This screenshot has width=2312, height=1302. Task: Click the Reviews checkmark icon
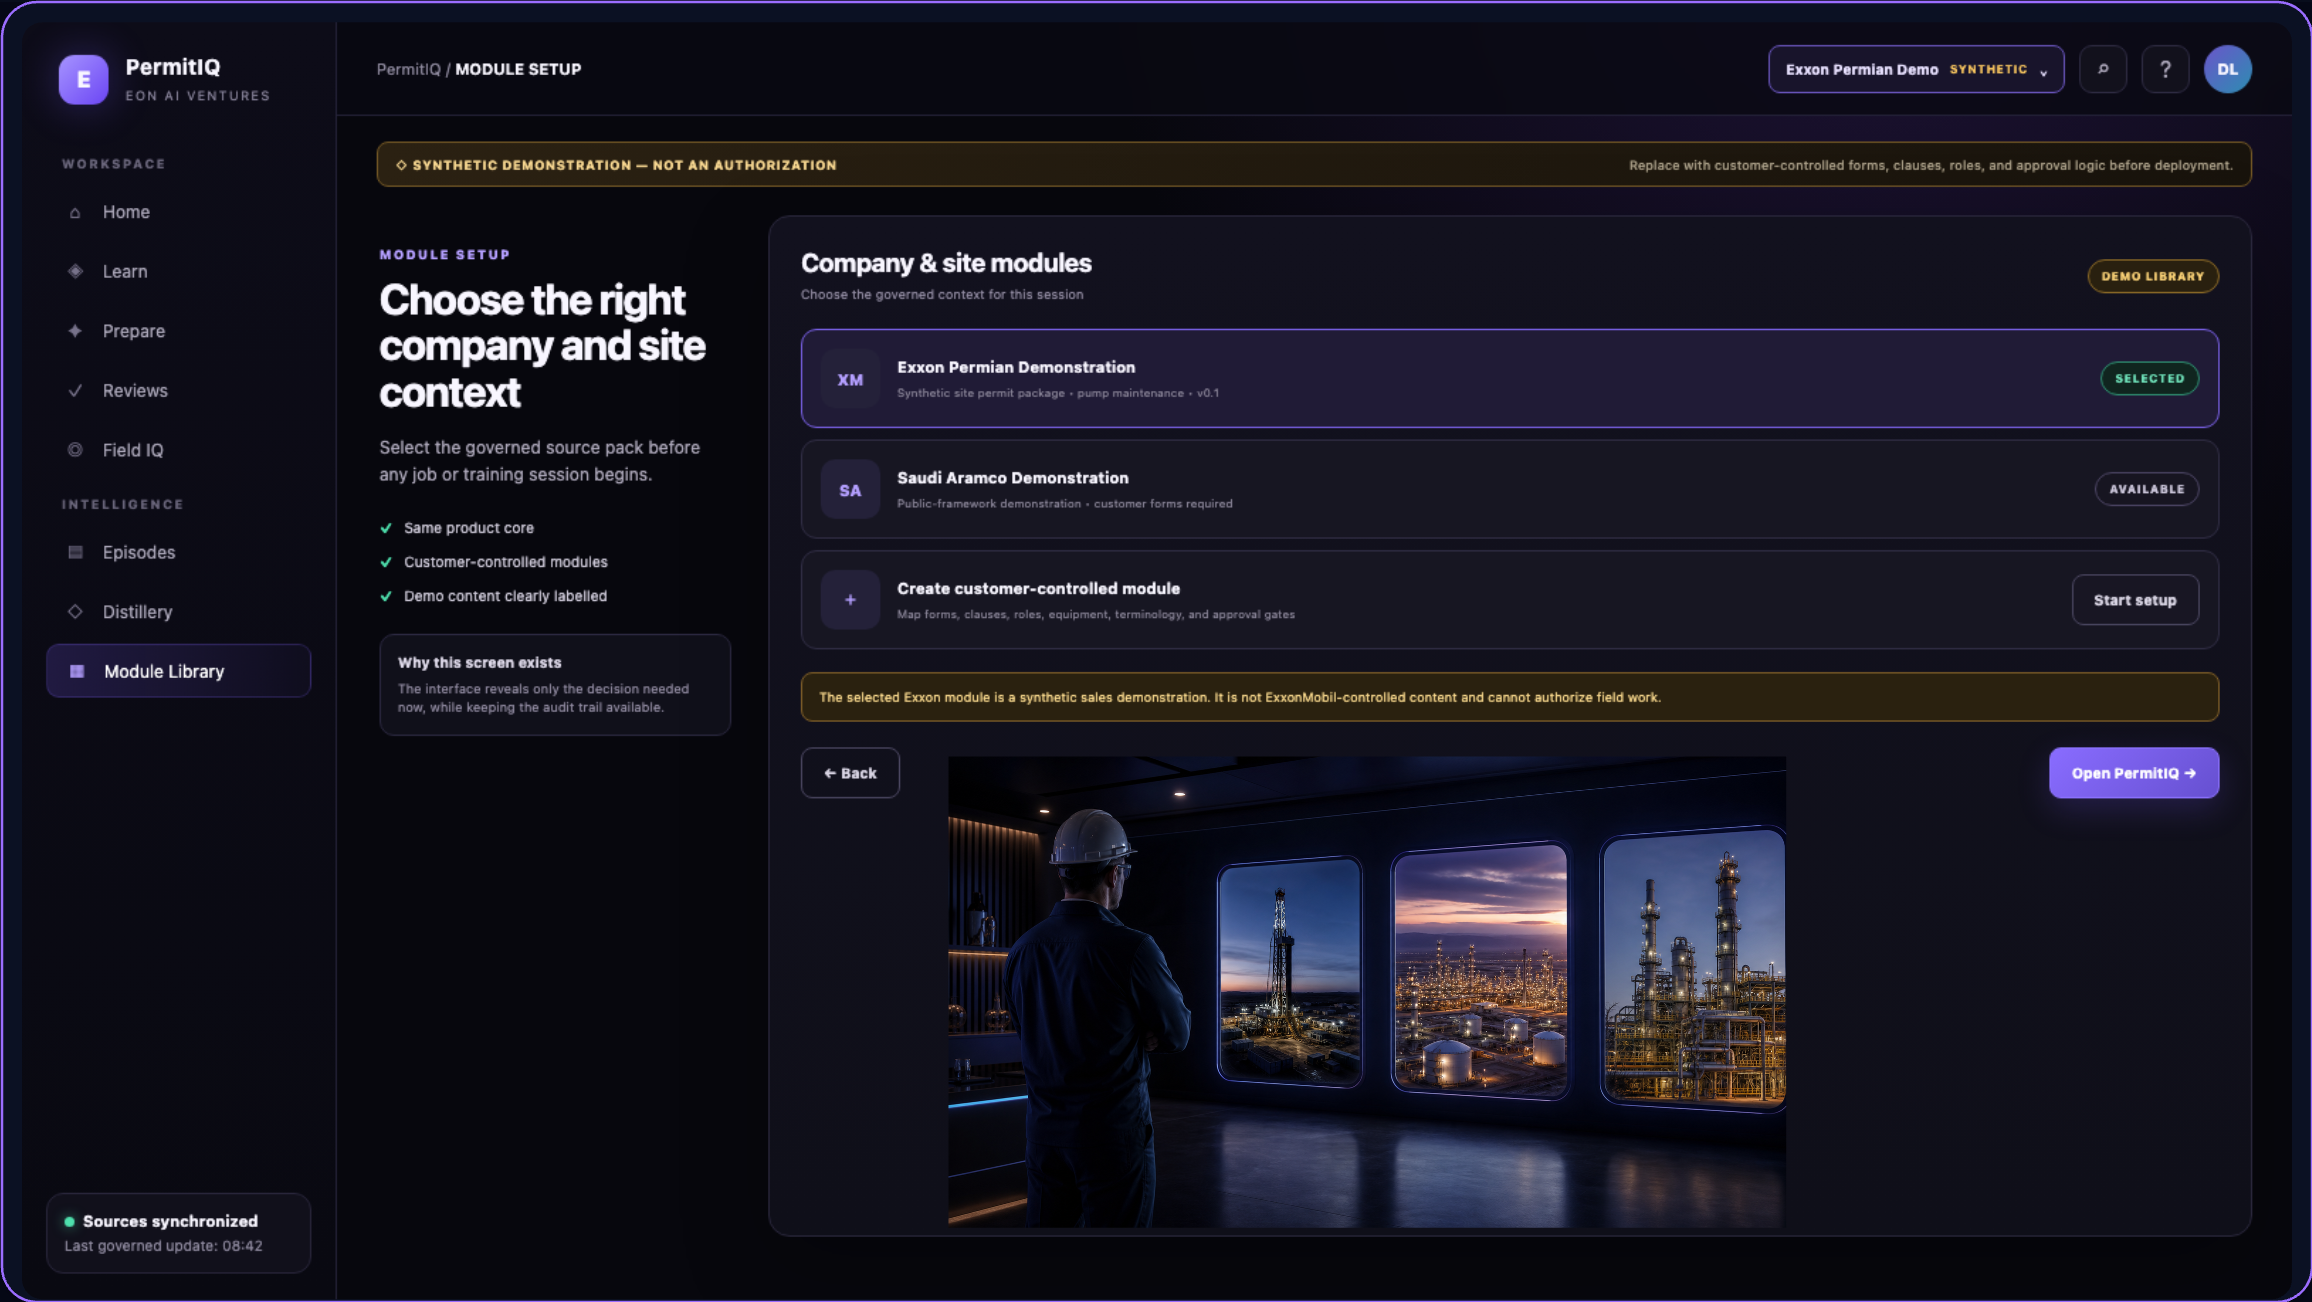pos(75,391)
